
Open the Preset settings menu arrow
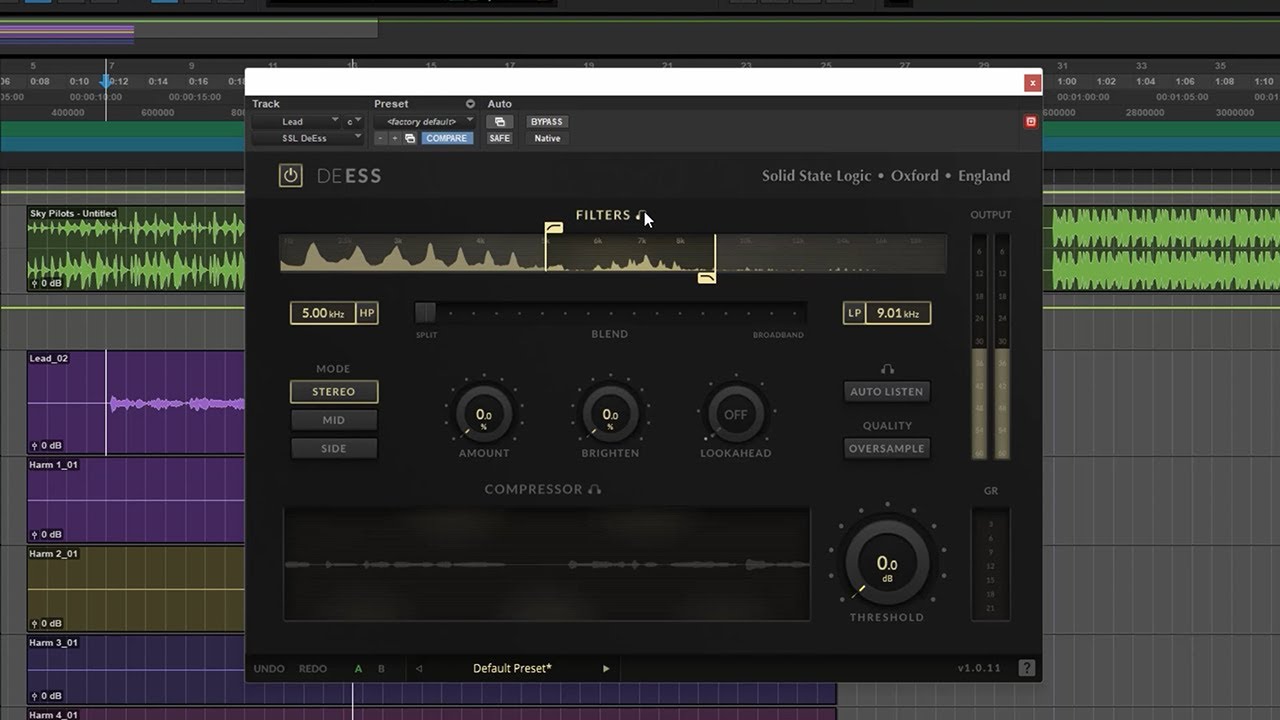click(470, 104)
